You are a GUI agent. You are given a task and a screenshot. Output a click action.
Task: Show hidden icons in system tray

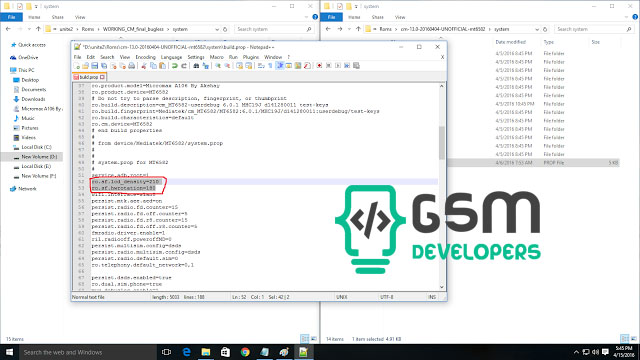pos(576,352)
